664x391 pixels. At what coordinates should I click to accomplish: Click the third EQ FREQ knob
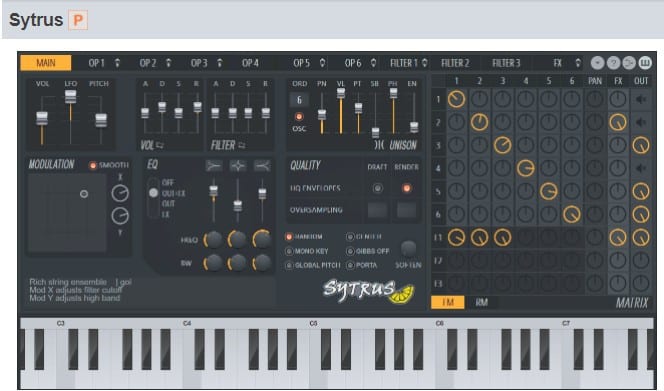coord(262,239)
